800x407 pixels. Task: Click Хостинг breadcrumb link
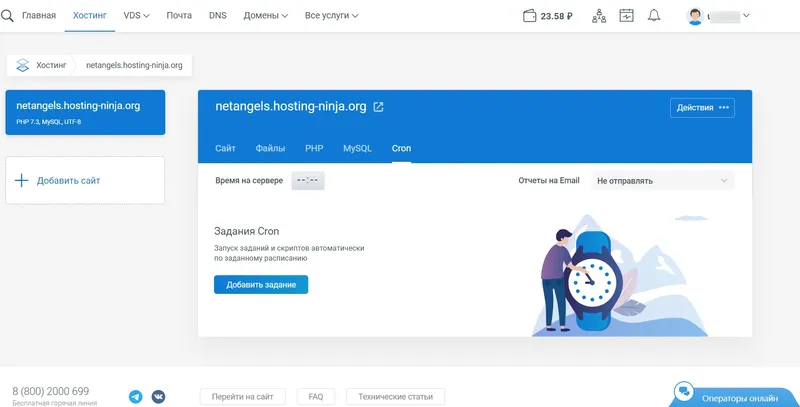(x=51, y=65)
